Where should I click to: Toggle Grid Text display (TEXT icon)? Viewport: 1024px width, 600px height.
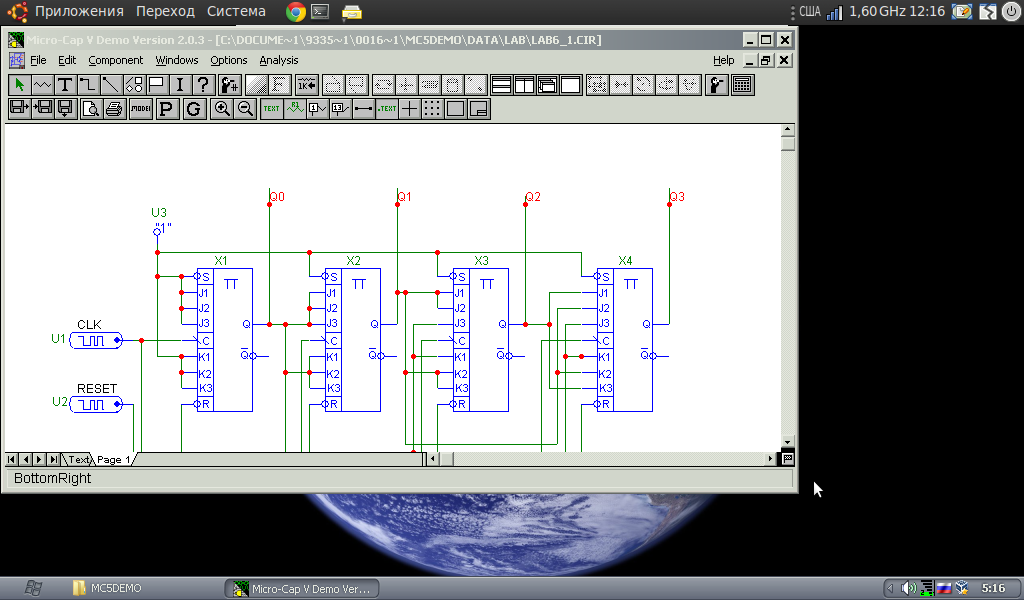(x=272, y=108)
